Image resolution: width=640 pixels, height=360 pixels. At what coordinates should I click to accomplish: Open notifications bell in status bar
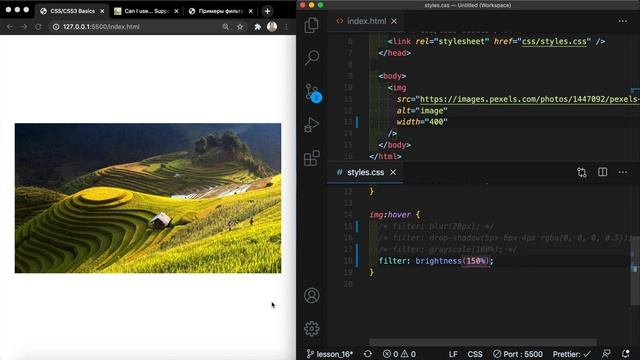626,354
